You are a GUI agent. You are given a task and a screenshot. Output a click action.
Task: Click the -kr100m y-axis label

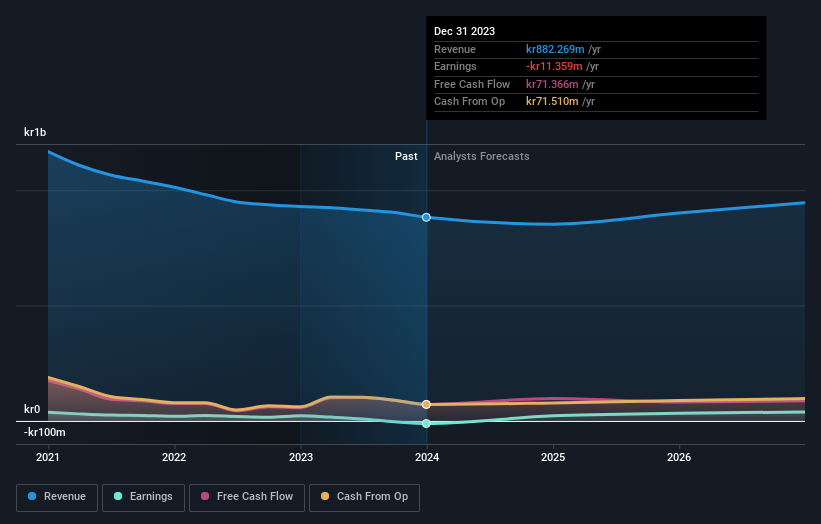click(x=45, y=432)
